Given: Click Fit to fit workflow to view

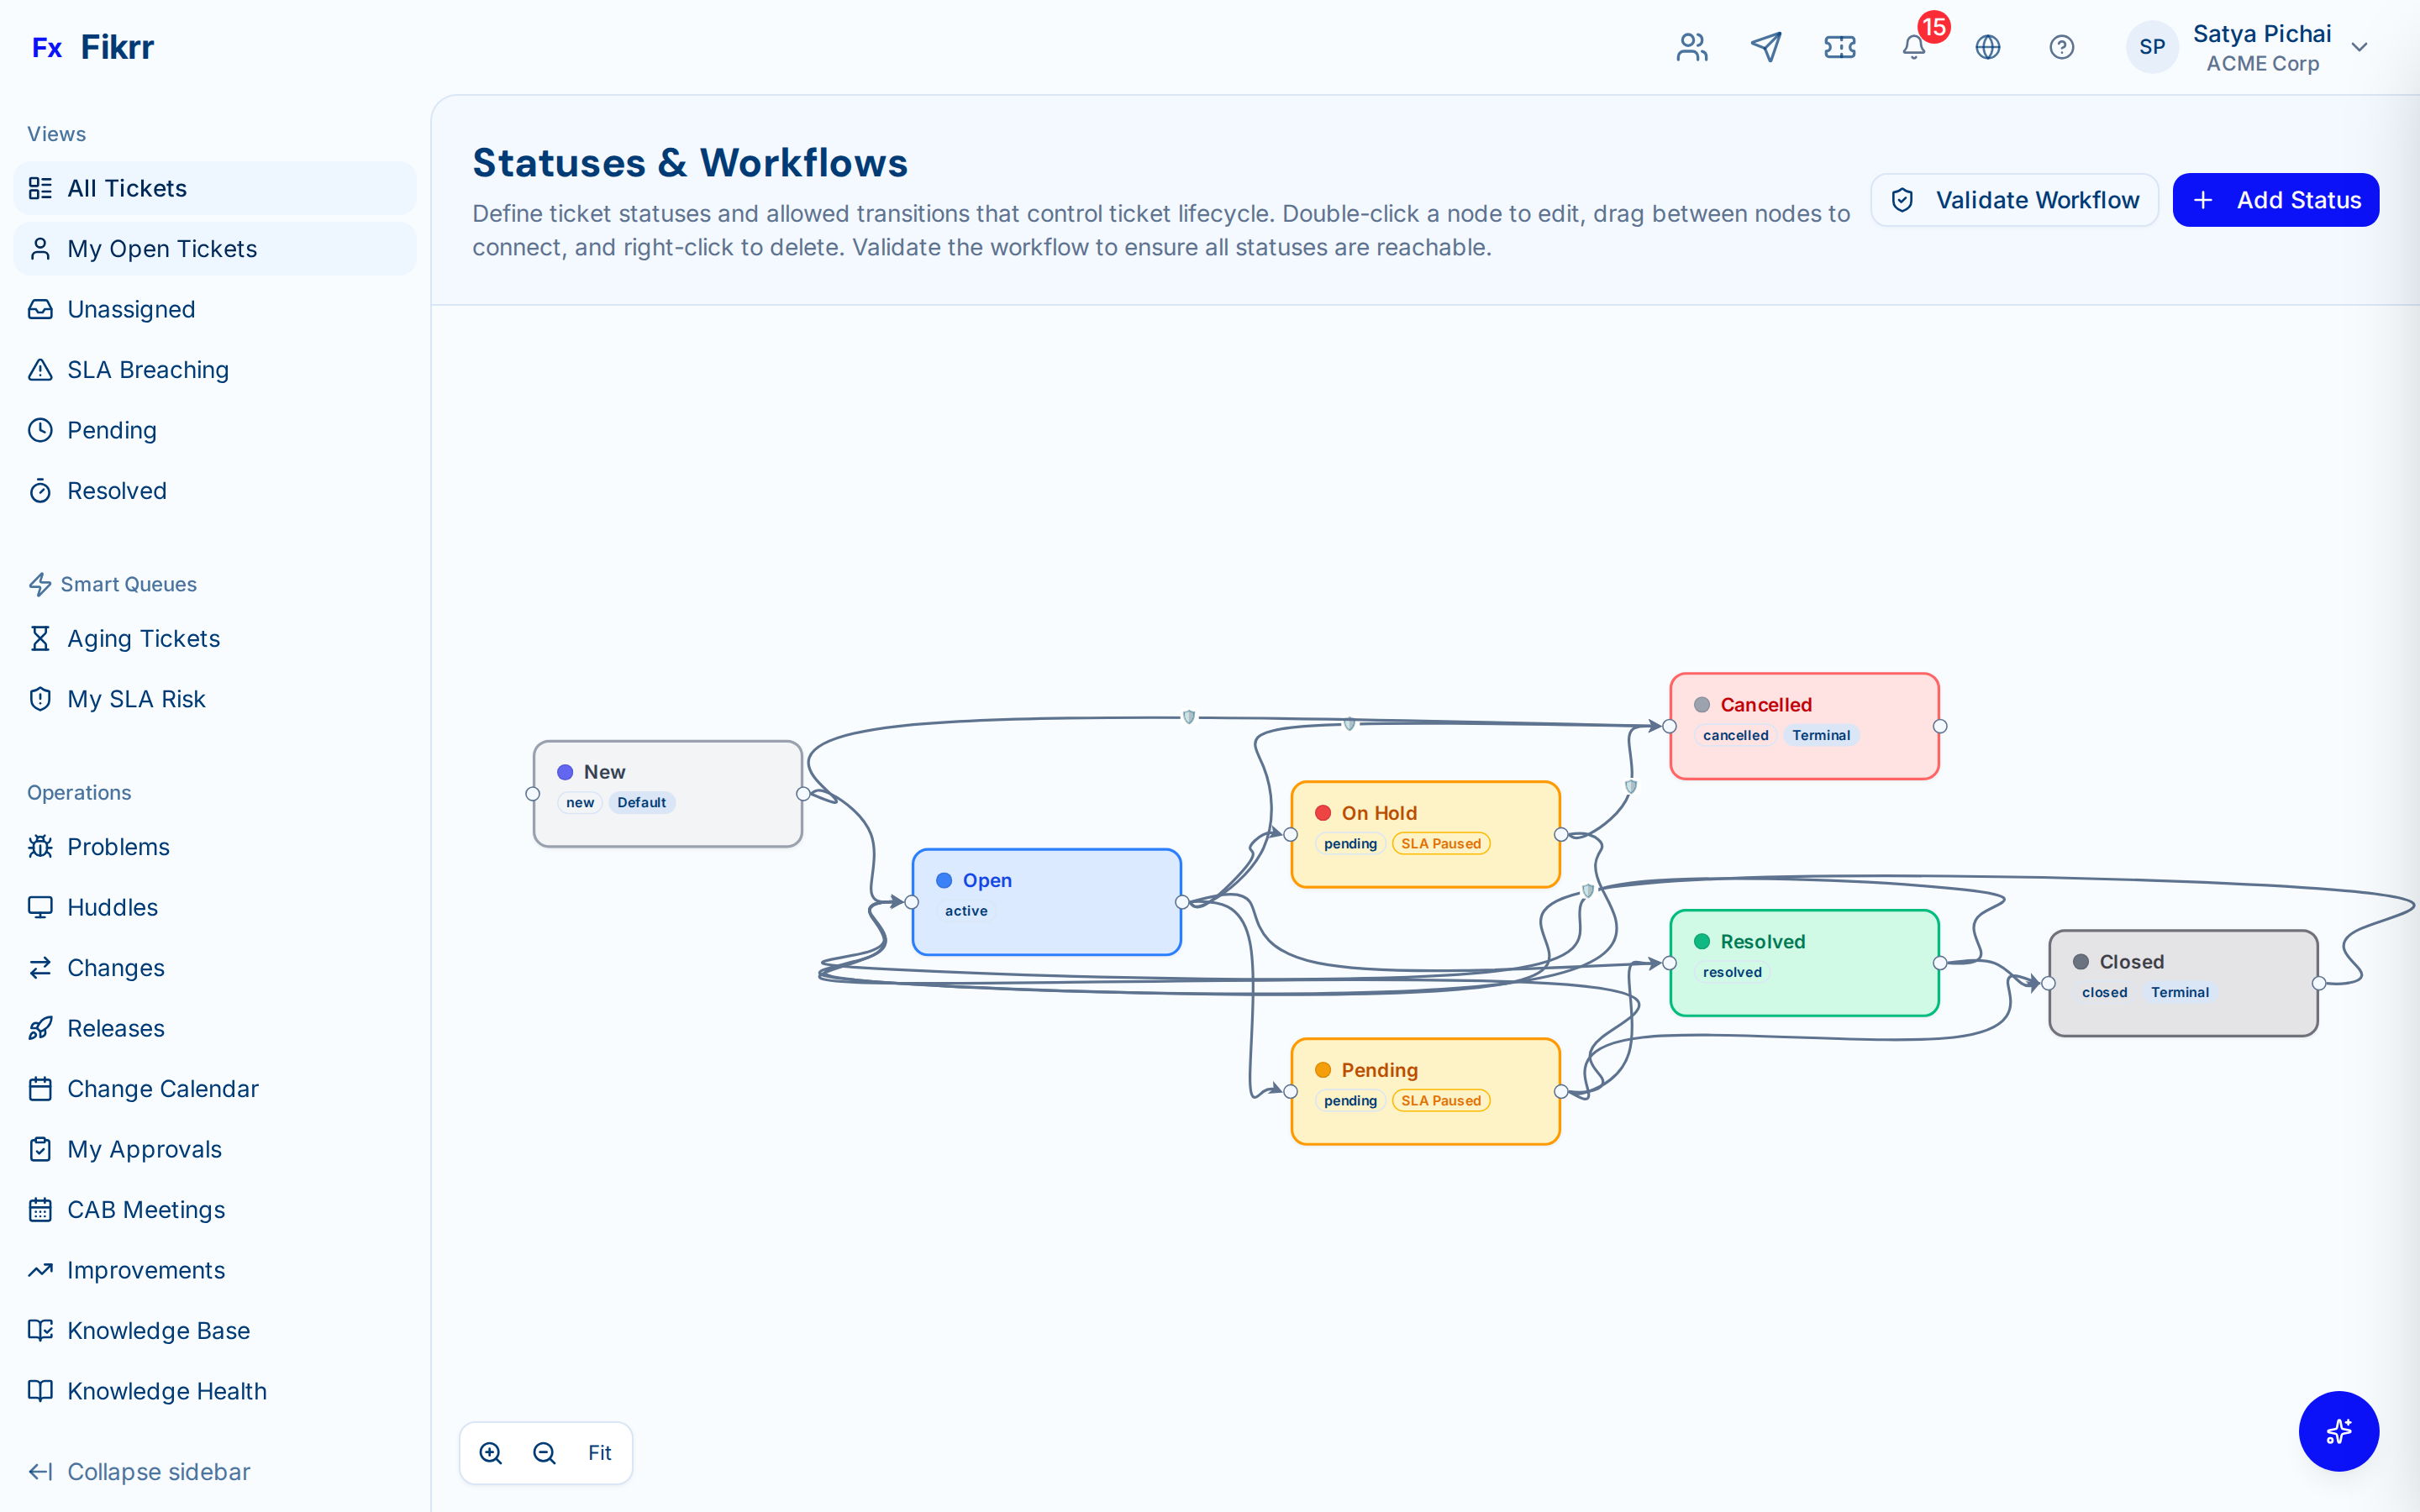Looking at the screenshot, I should 600,1452.
